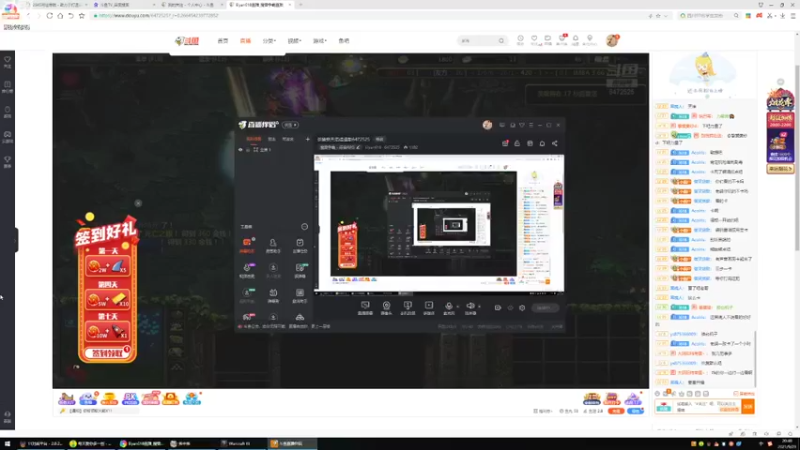The image size is (800, 450).
Task: Open the user avatar menu in header
Action: coord(612,40)
